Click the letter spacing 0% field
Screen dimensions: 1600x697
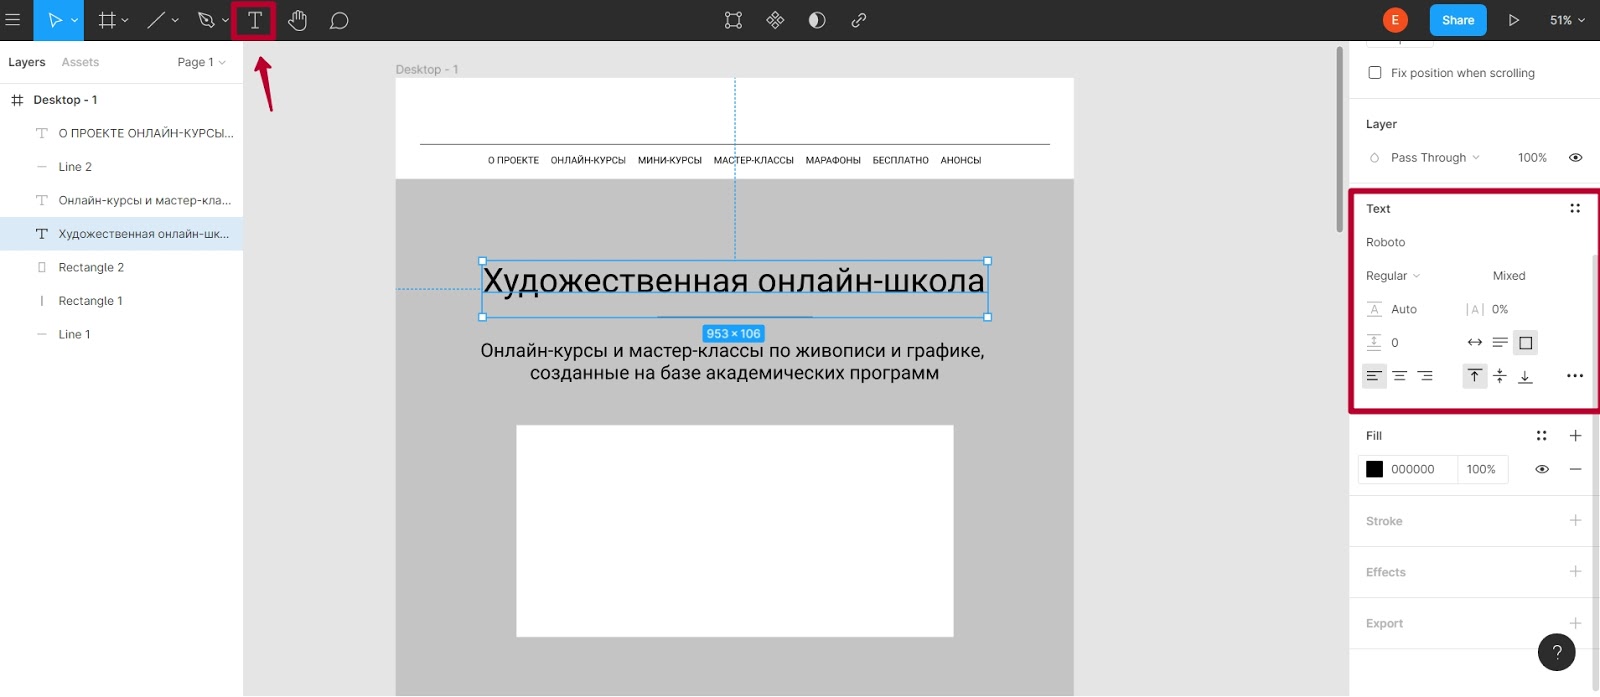point(1500,309)
